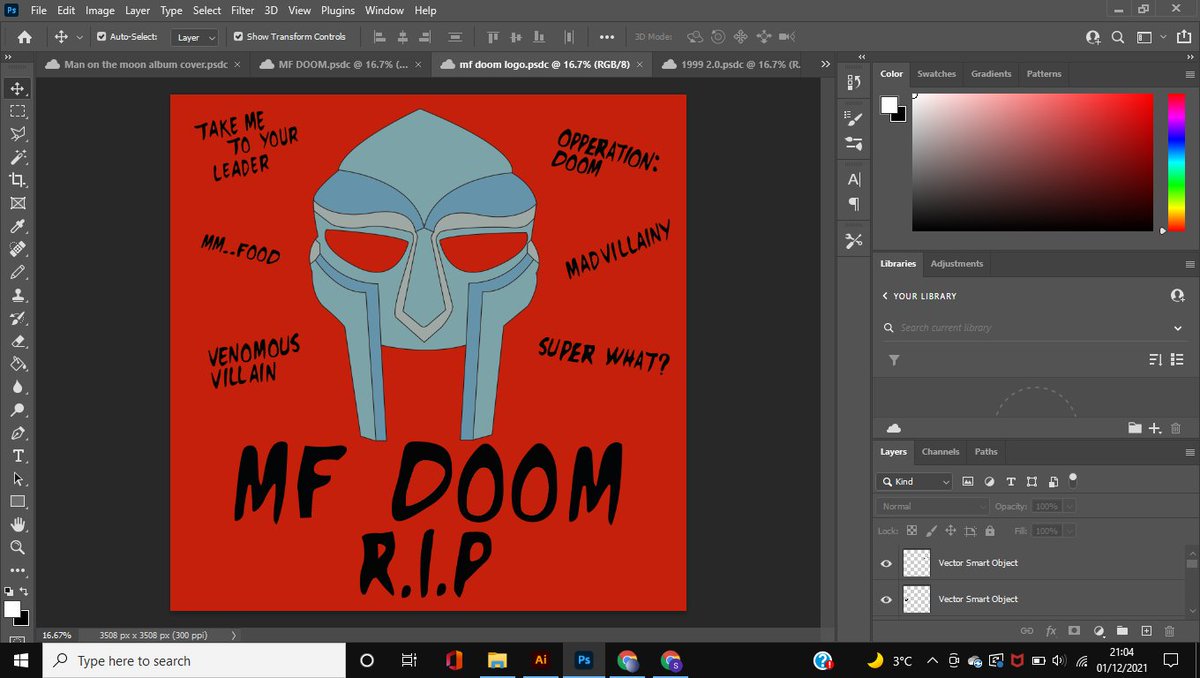1200x678 pixels.
Task: Add a layer mask
Action: pos(1074,631)
